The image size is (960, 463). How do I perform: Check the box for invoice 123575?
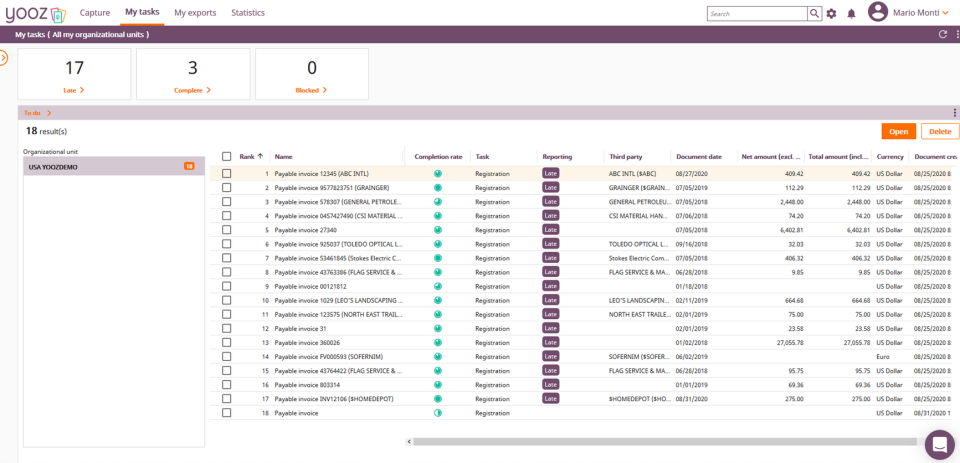227,314
